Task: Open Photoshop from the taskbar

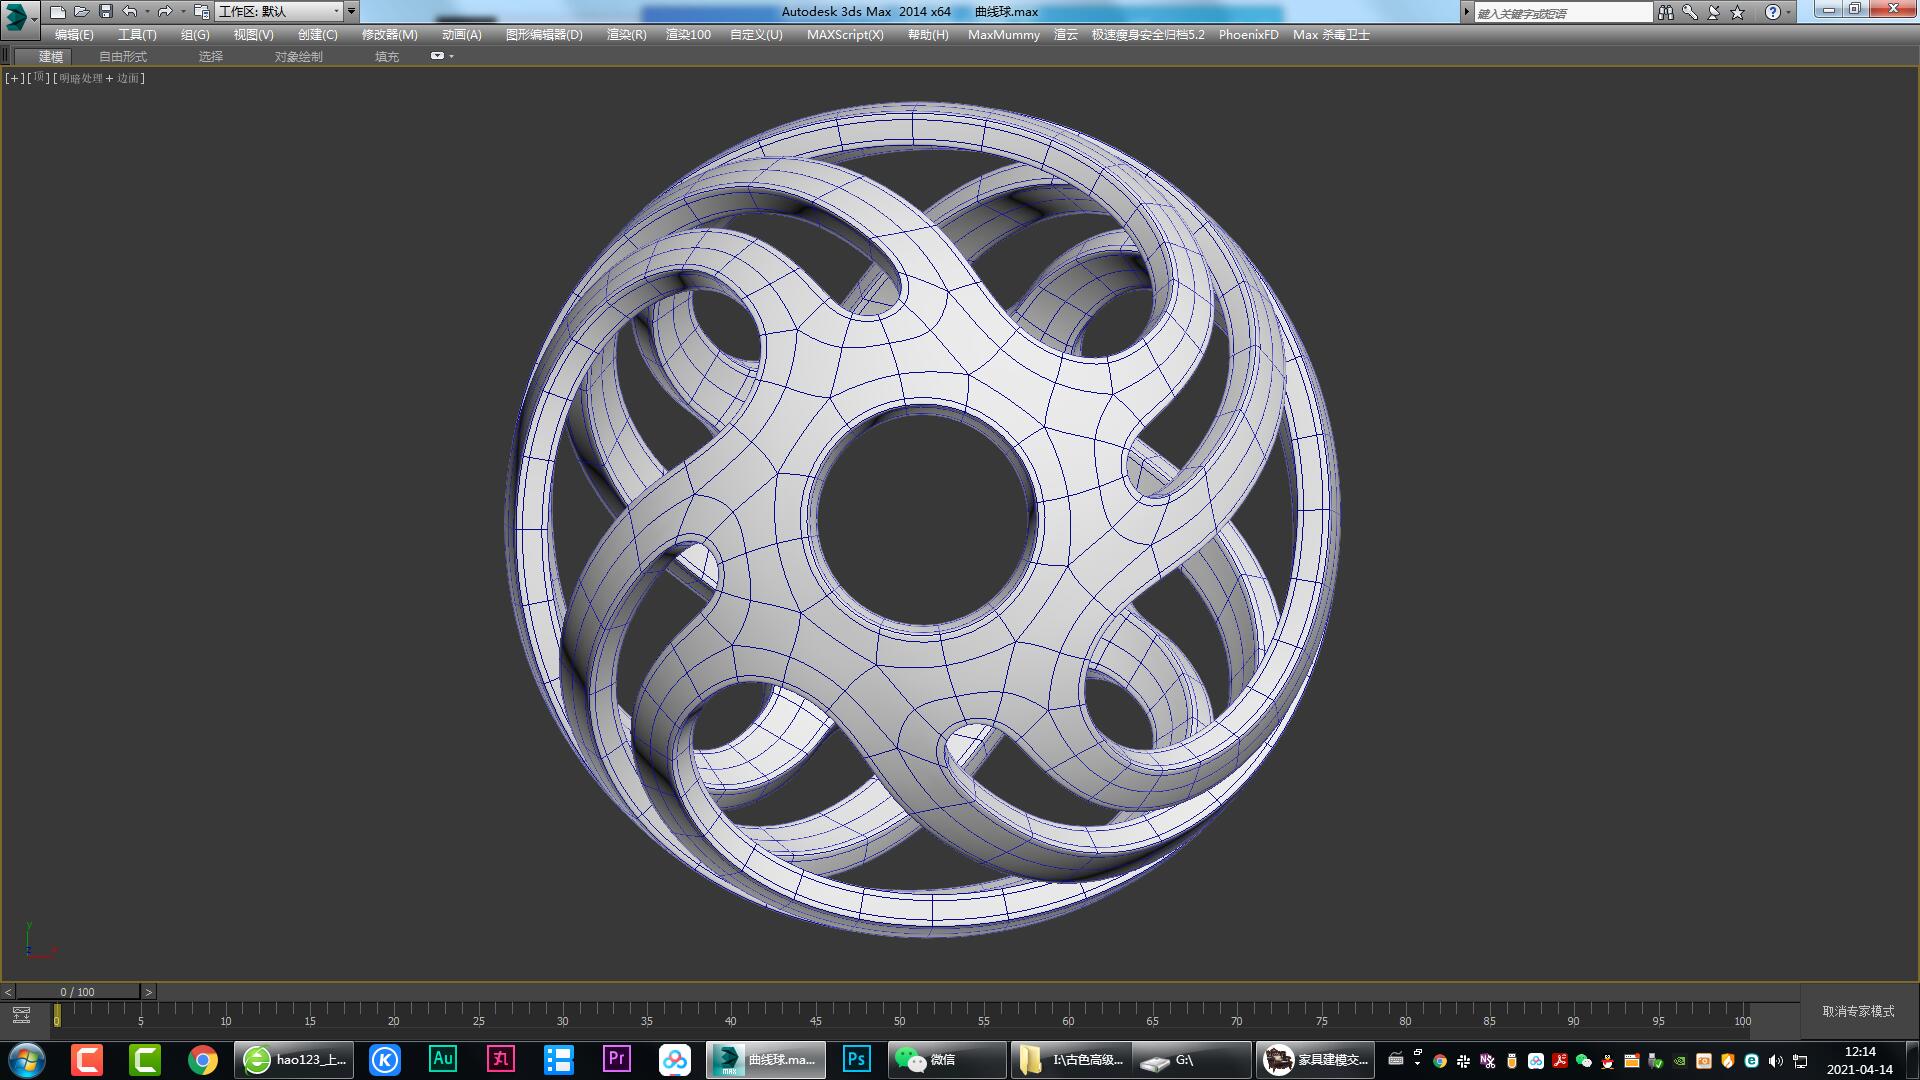Action: click(855, 1059)
